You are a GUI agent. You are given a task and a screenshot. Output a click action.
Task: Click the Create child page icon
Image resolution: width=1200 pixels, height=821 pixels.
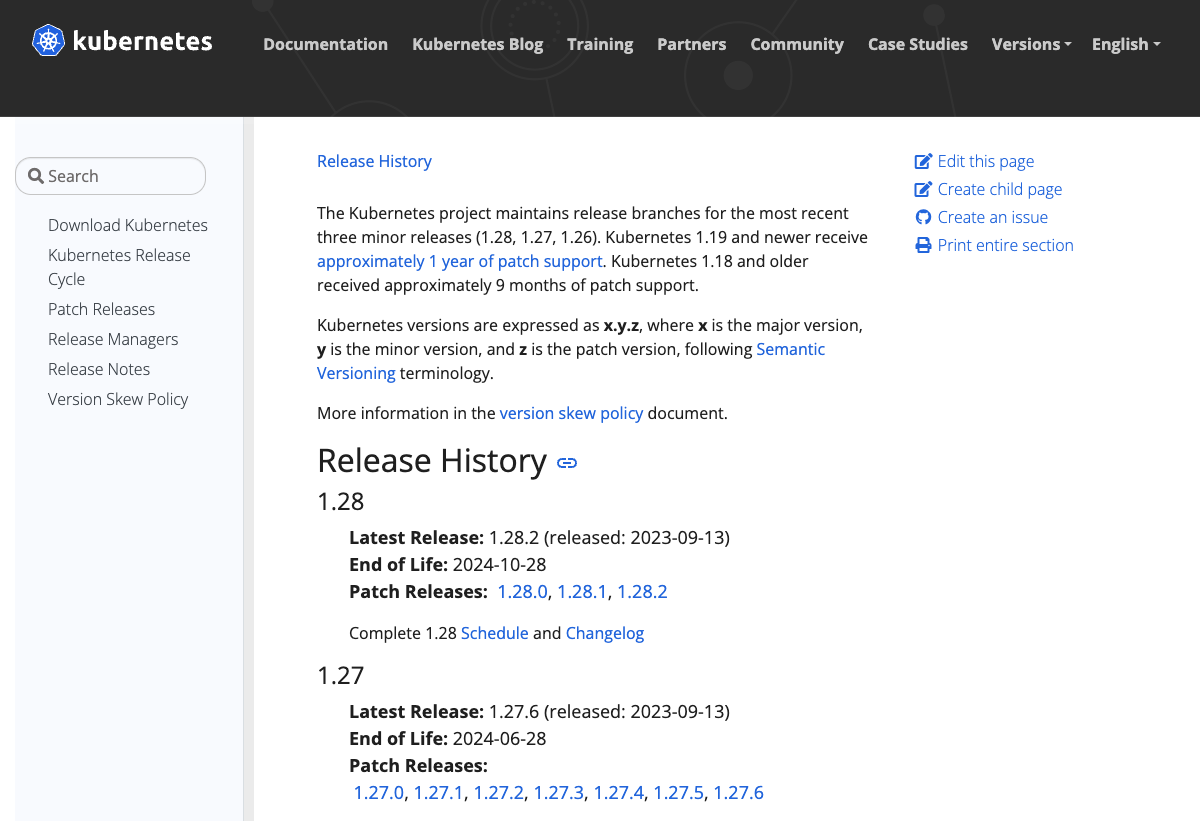click(x=922, y=188)
